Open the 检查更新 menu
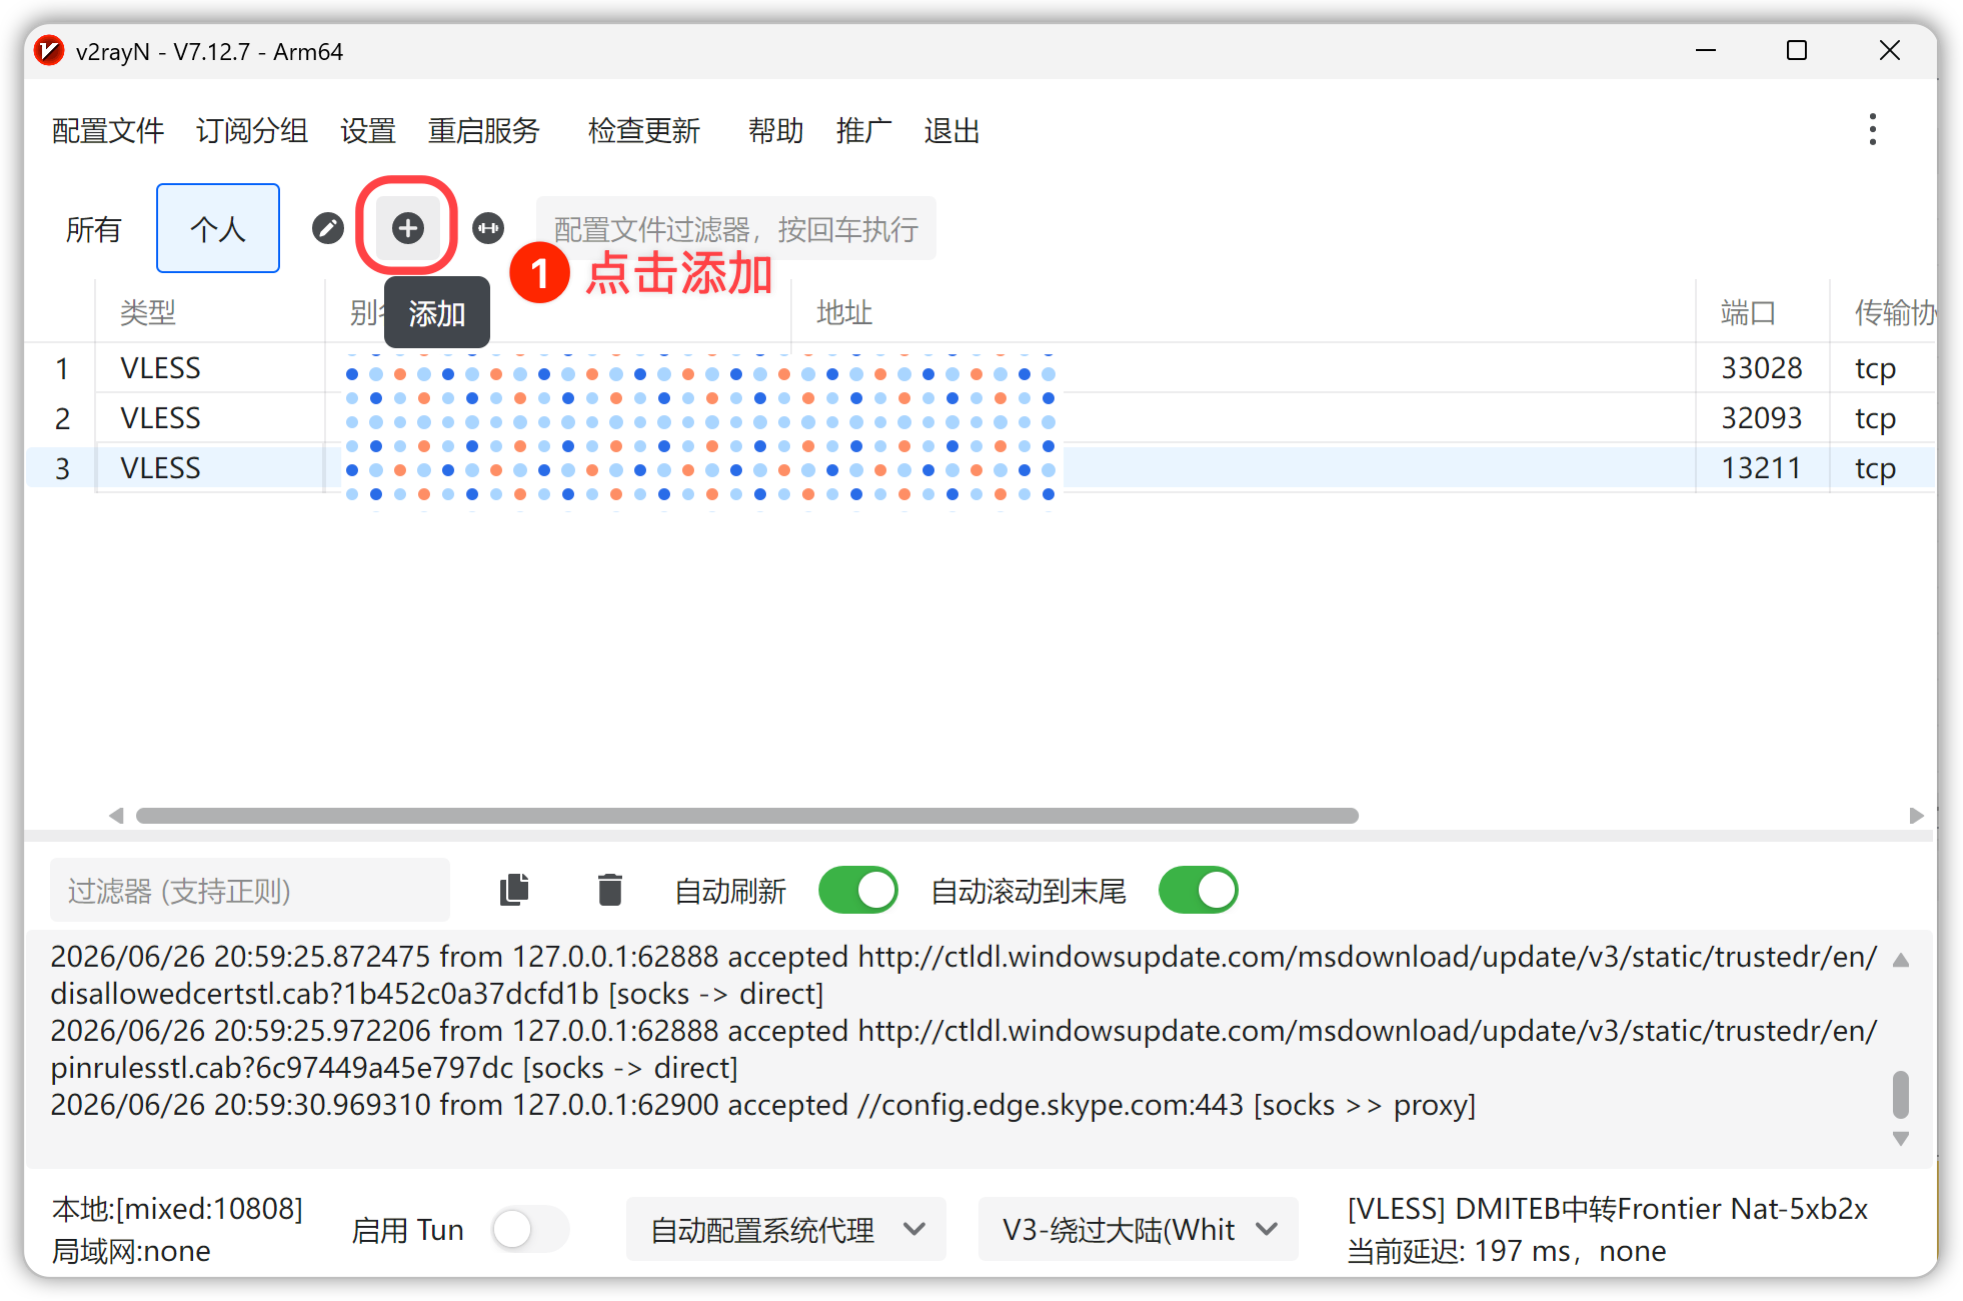The height and width of the screenshot is (1301, 1963). (x=644, y=131)
